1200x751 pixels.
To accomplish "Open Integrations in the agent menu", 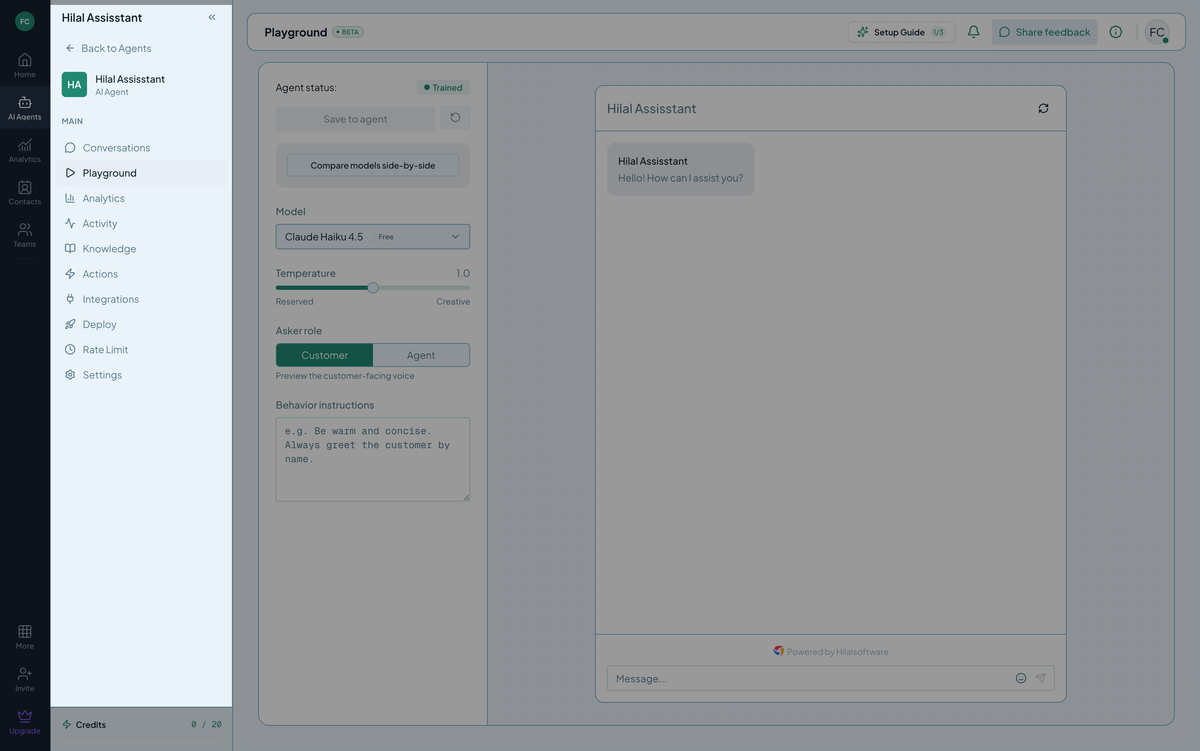I will [141, 299].
